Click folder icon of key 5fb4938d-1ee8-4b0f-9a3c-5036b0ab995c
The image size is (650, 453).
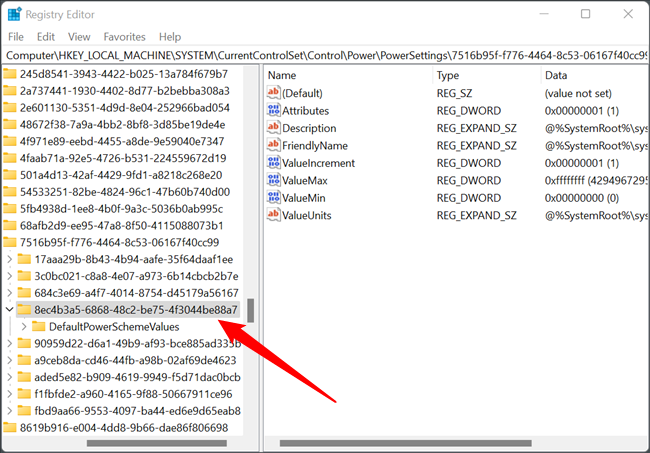10,208
